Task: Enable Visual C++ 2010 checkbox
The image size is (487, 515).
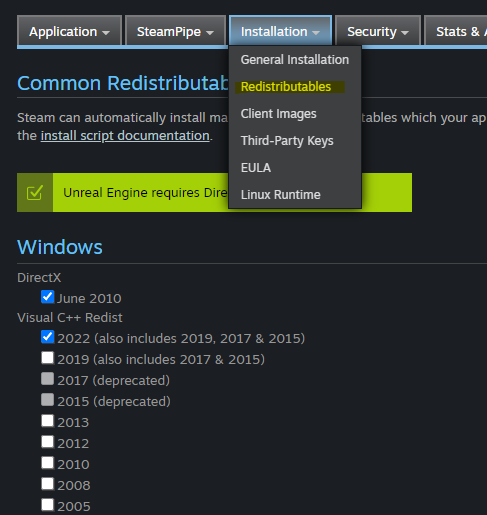Action: tap(47, 463)
